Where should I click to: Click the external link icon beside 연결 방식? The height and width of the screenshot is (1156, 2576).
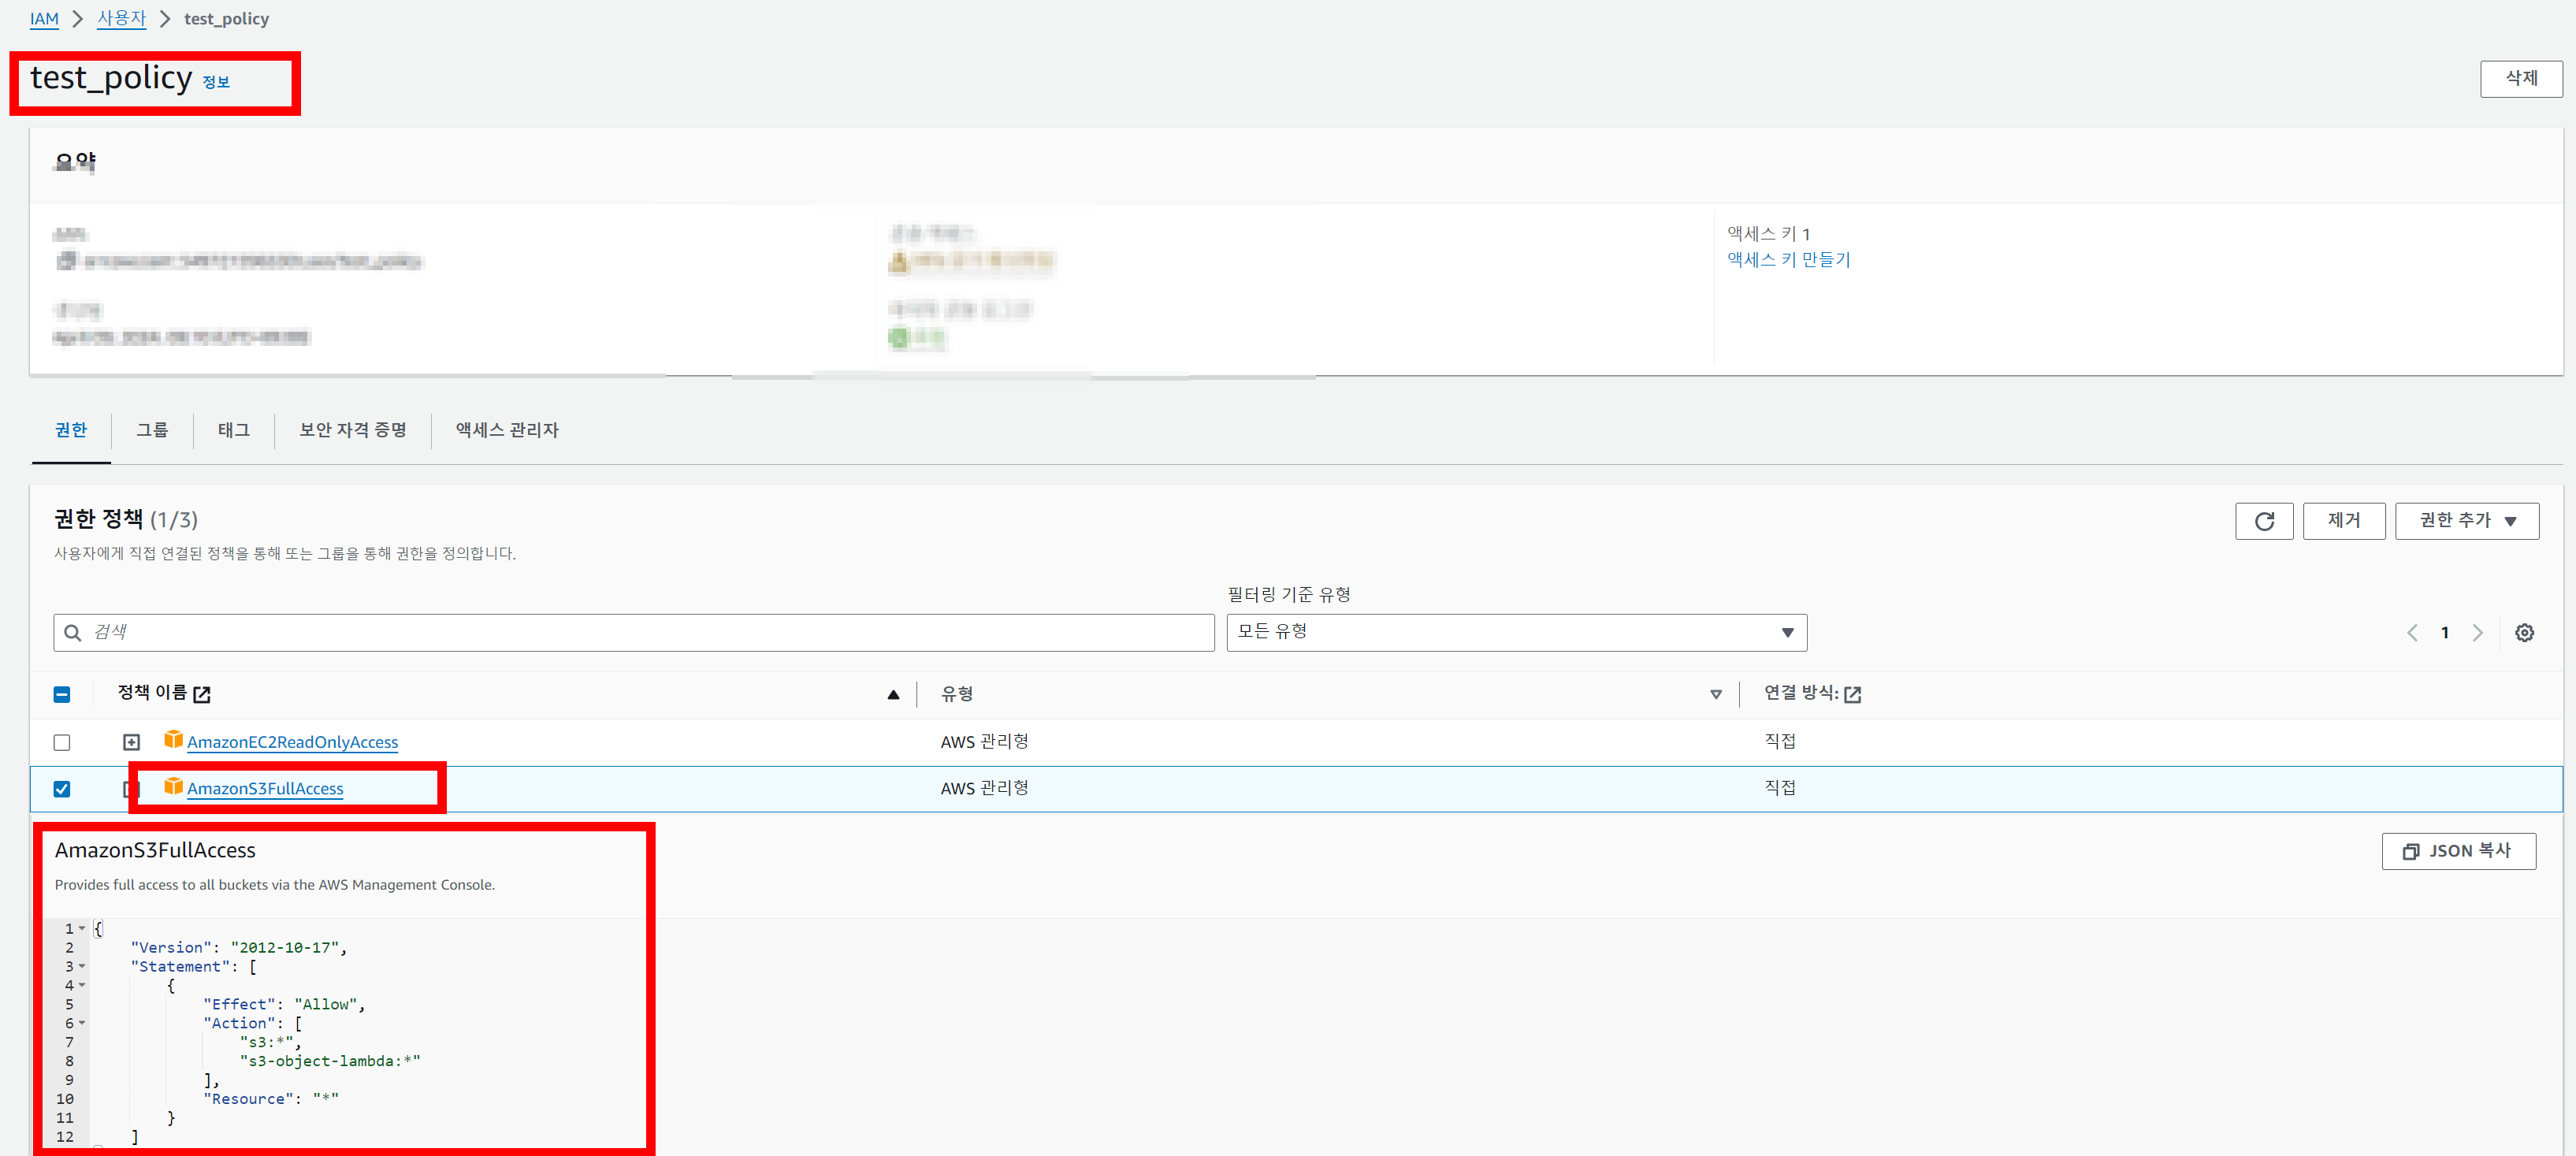[x=1852, y=694]
